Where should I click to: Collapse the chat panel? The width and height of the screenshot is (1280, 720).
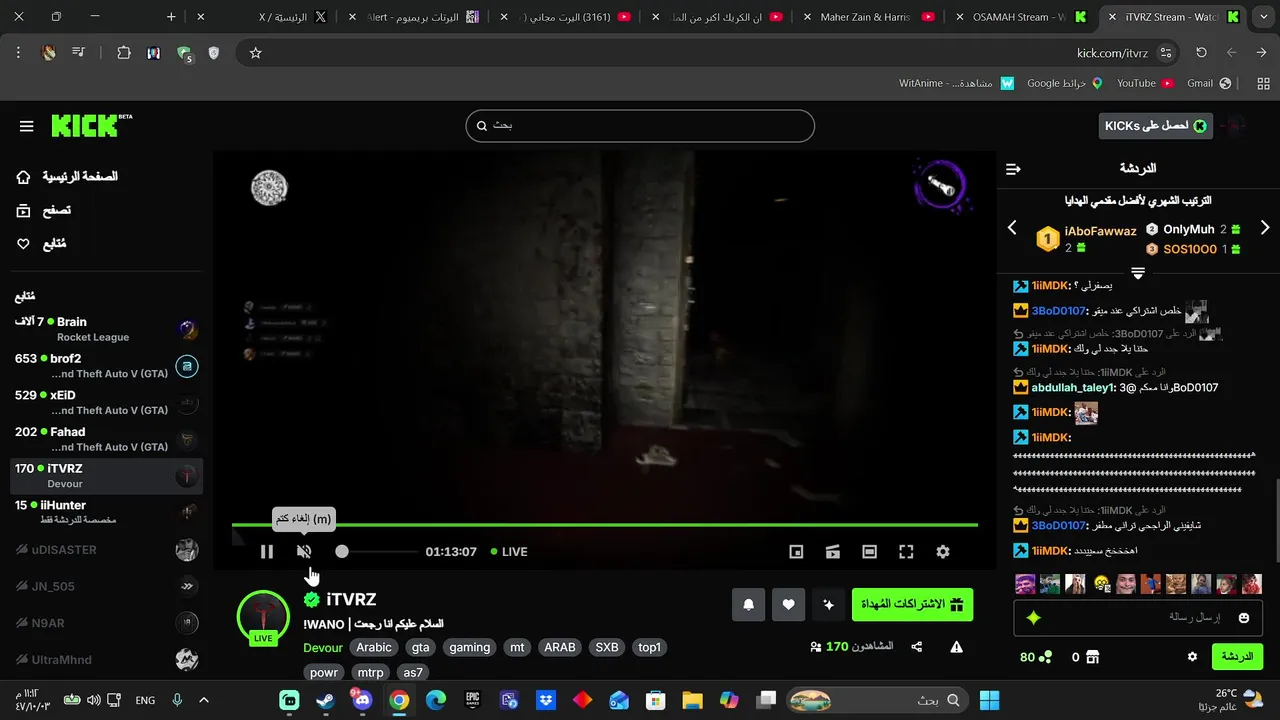1013,169
